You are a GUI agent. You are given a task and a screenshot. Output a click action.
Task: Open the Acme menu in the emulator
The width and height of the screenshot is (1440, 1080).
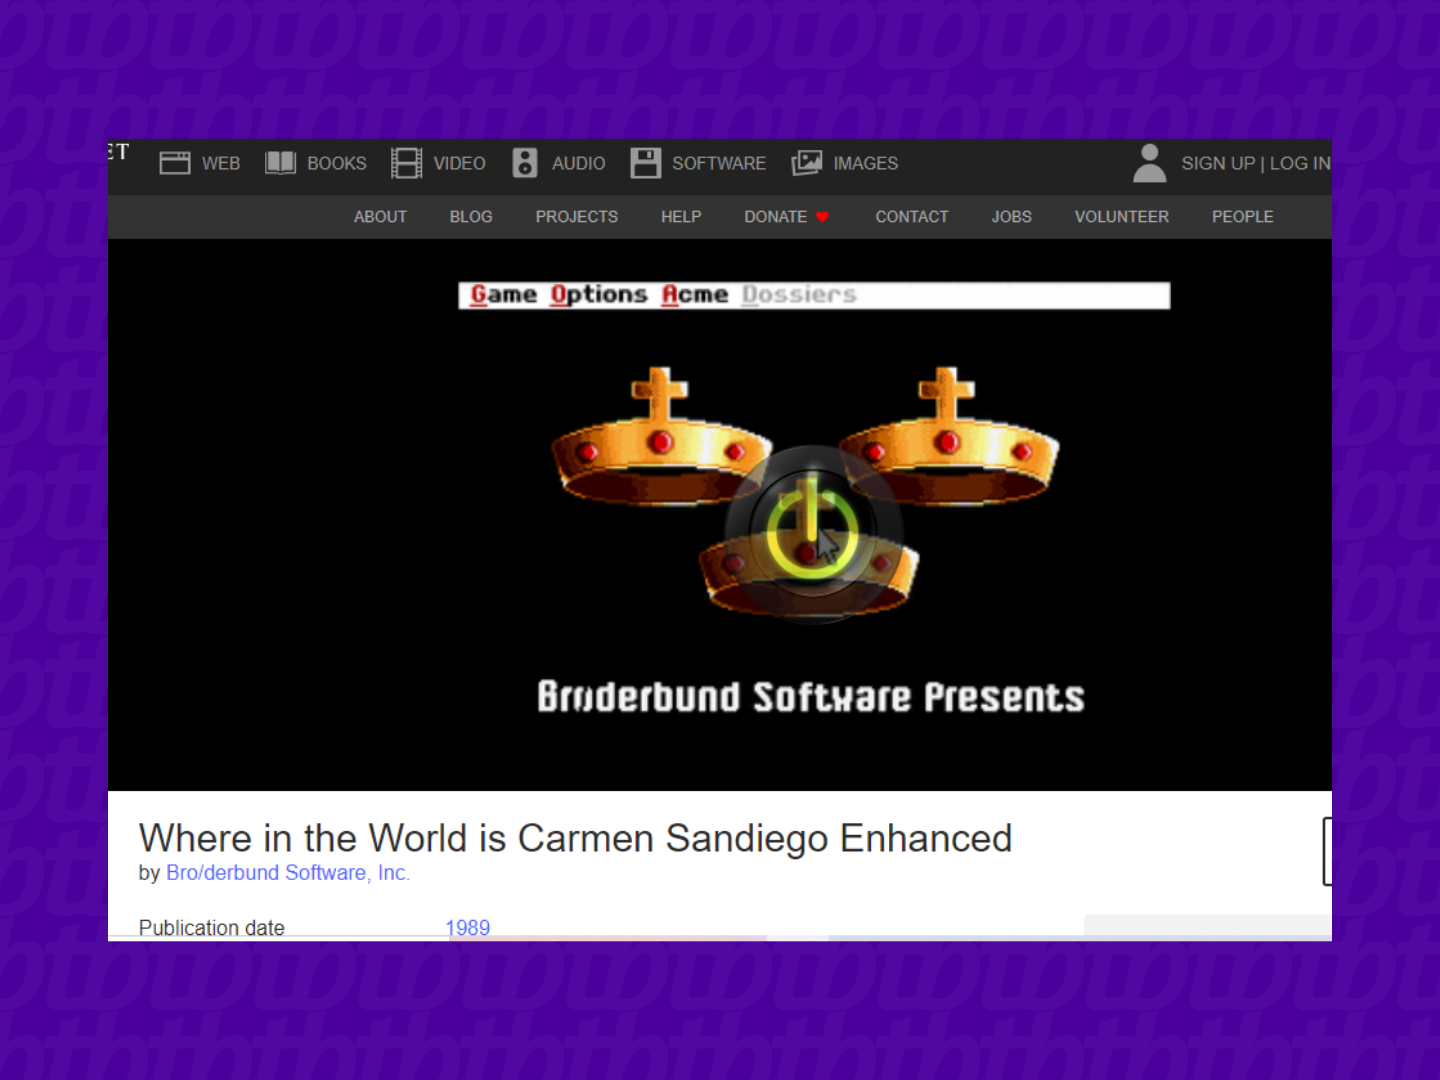[695, 295]
